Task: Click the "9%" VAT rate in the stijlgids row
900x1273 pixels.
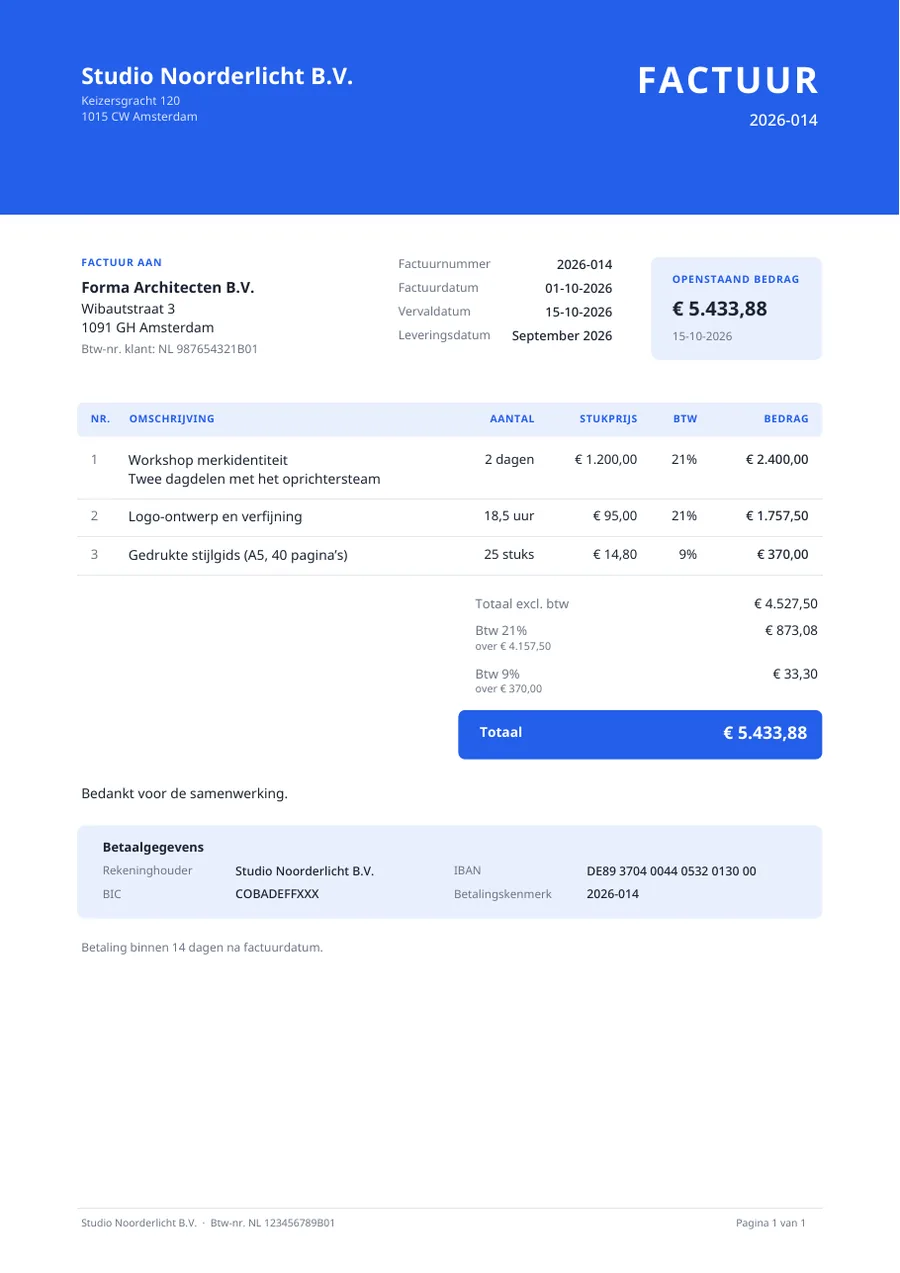Action: click(688, 555)
